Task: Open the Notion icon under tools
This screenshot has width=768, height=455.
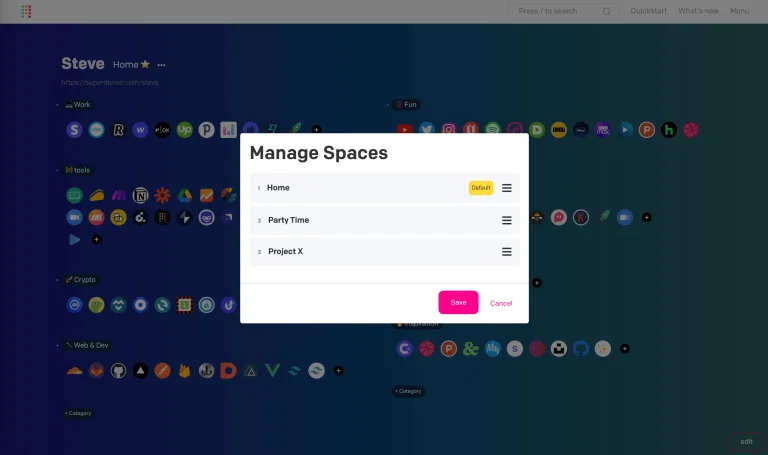Action: point(141,195)
